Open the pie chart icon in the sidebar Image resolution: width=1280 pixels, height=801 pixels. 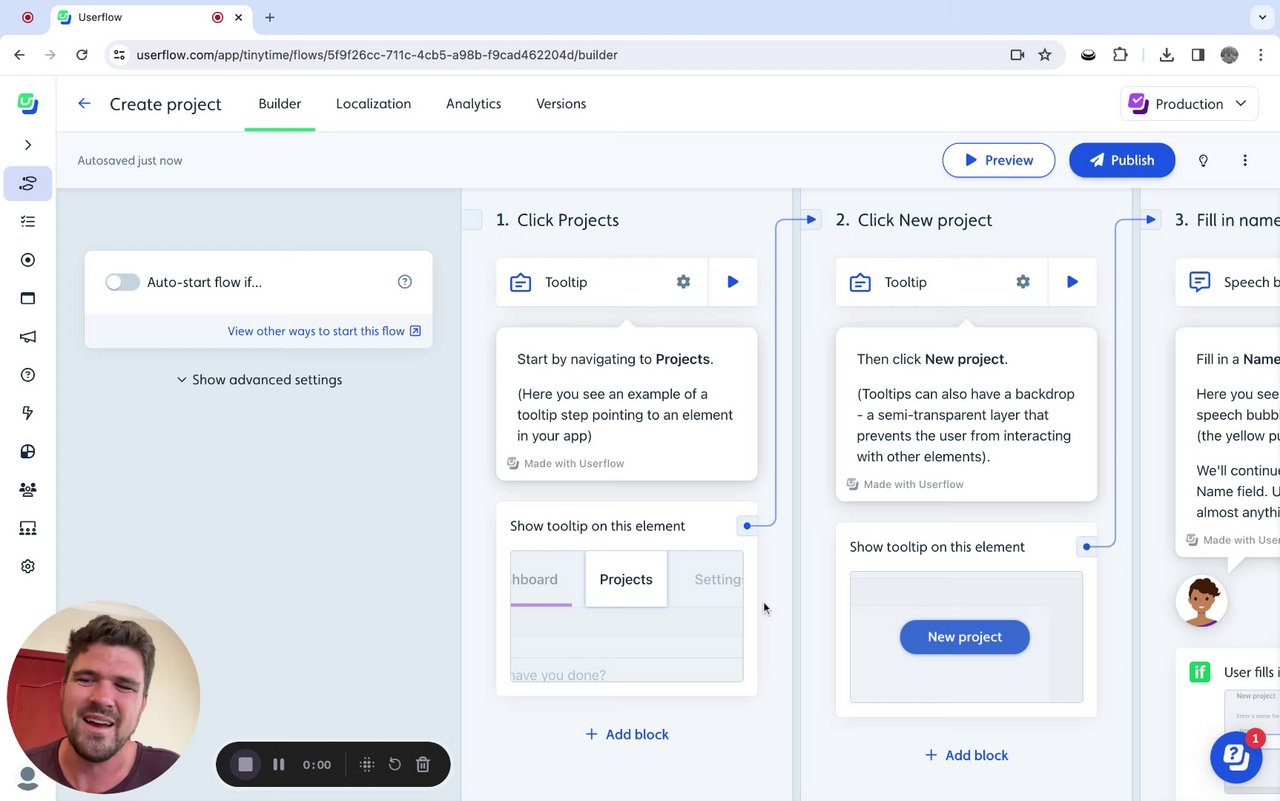tap(28, 452)
